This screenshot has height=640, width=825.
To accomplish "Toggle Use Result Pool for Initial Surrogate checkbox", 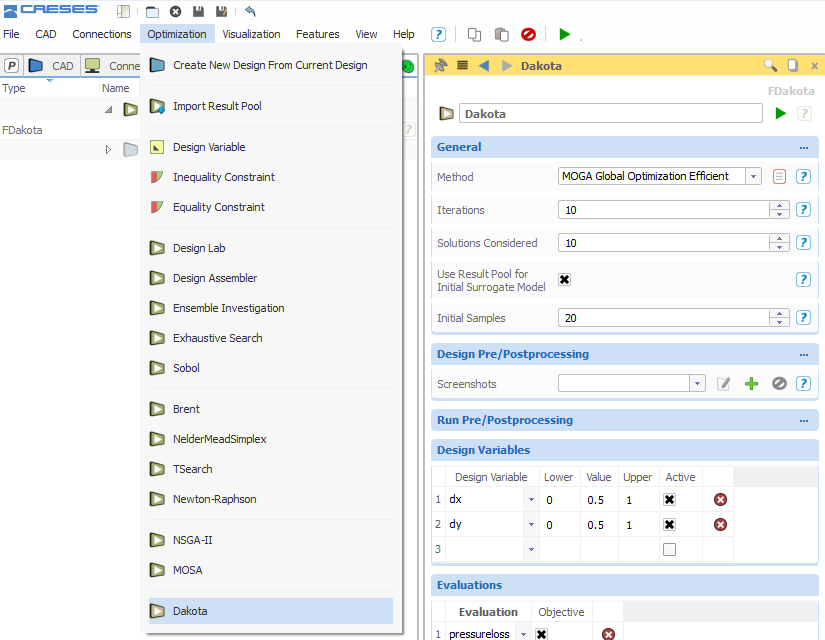I will point(565,279).
